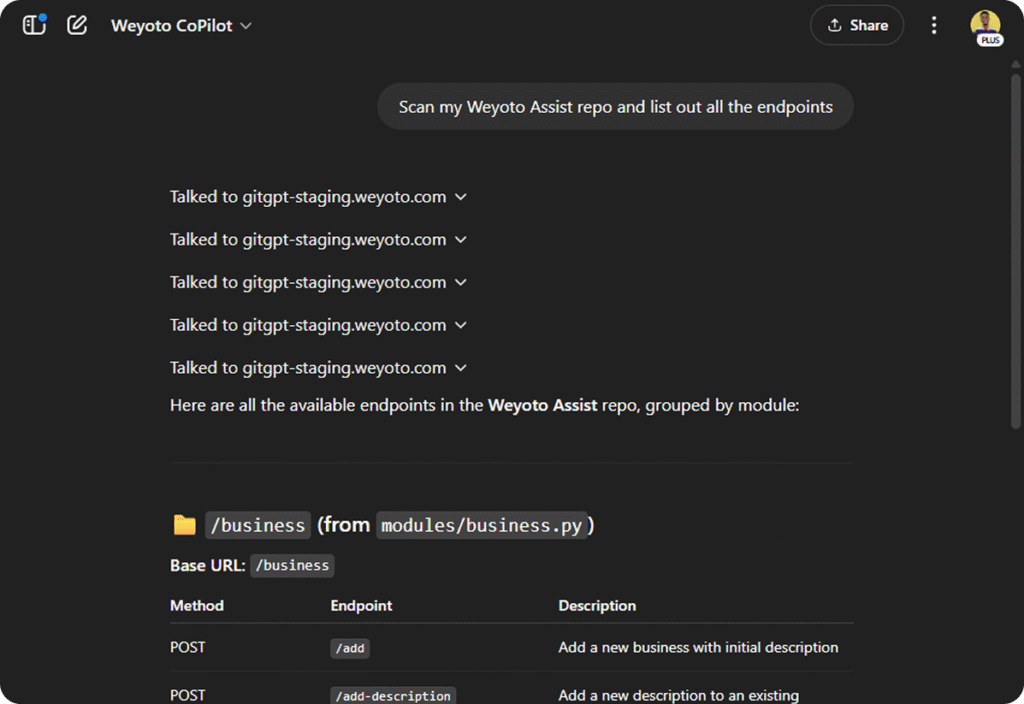This screenshot has width=1024, height=704.
Task: Expand the fourth 'Talked to gitgpt-staging.weyoto.com' entry
Action: (x=318, y=325)
